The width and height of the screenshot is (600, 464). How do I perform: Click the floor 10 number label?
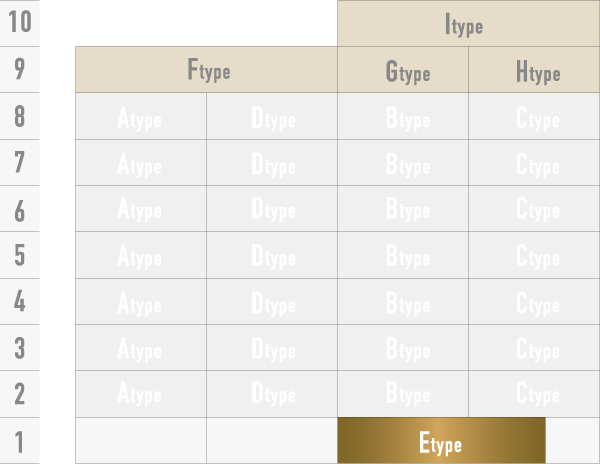20,23
